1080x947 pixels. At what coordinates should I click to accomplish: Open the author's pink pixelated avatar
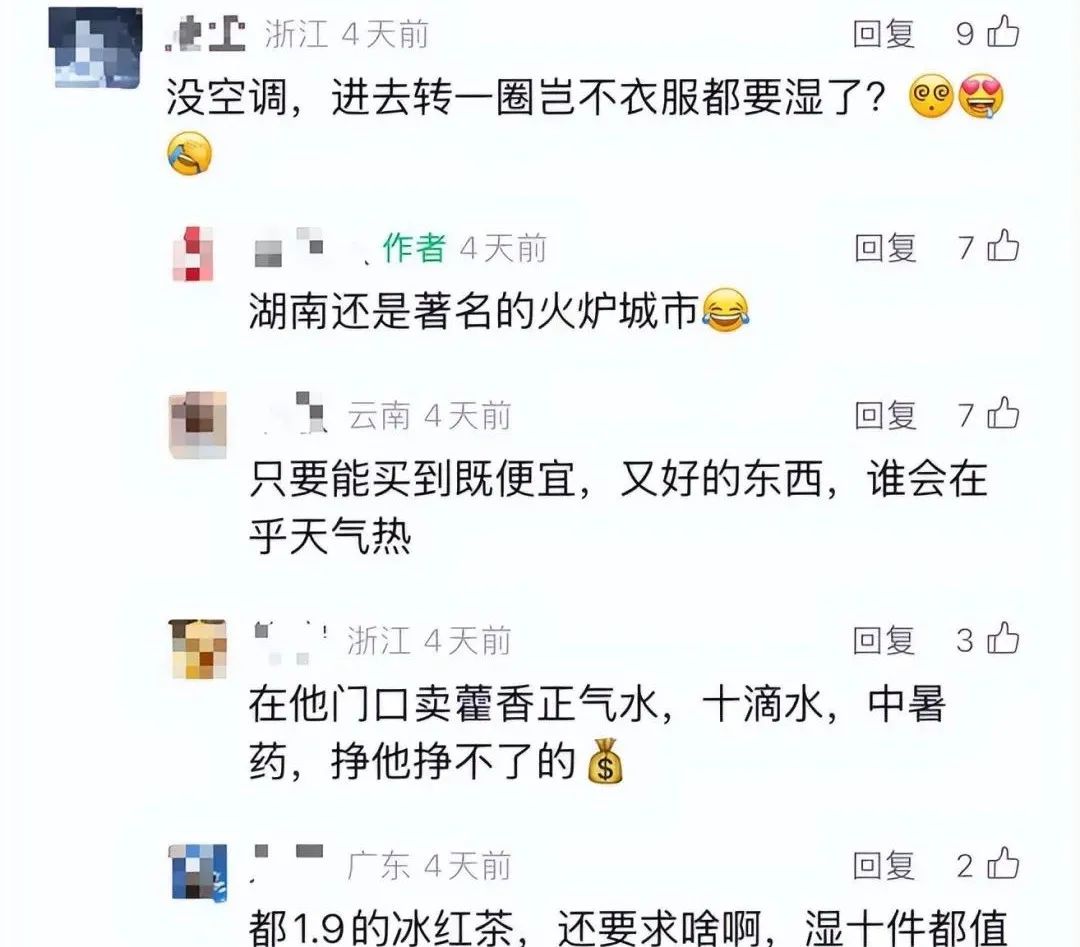click(192, 253)
